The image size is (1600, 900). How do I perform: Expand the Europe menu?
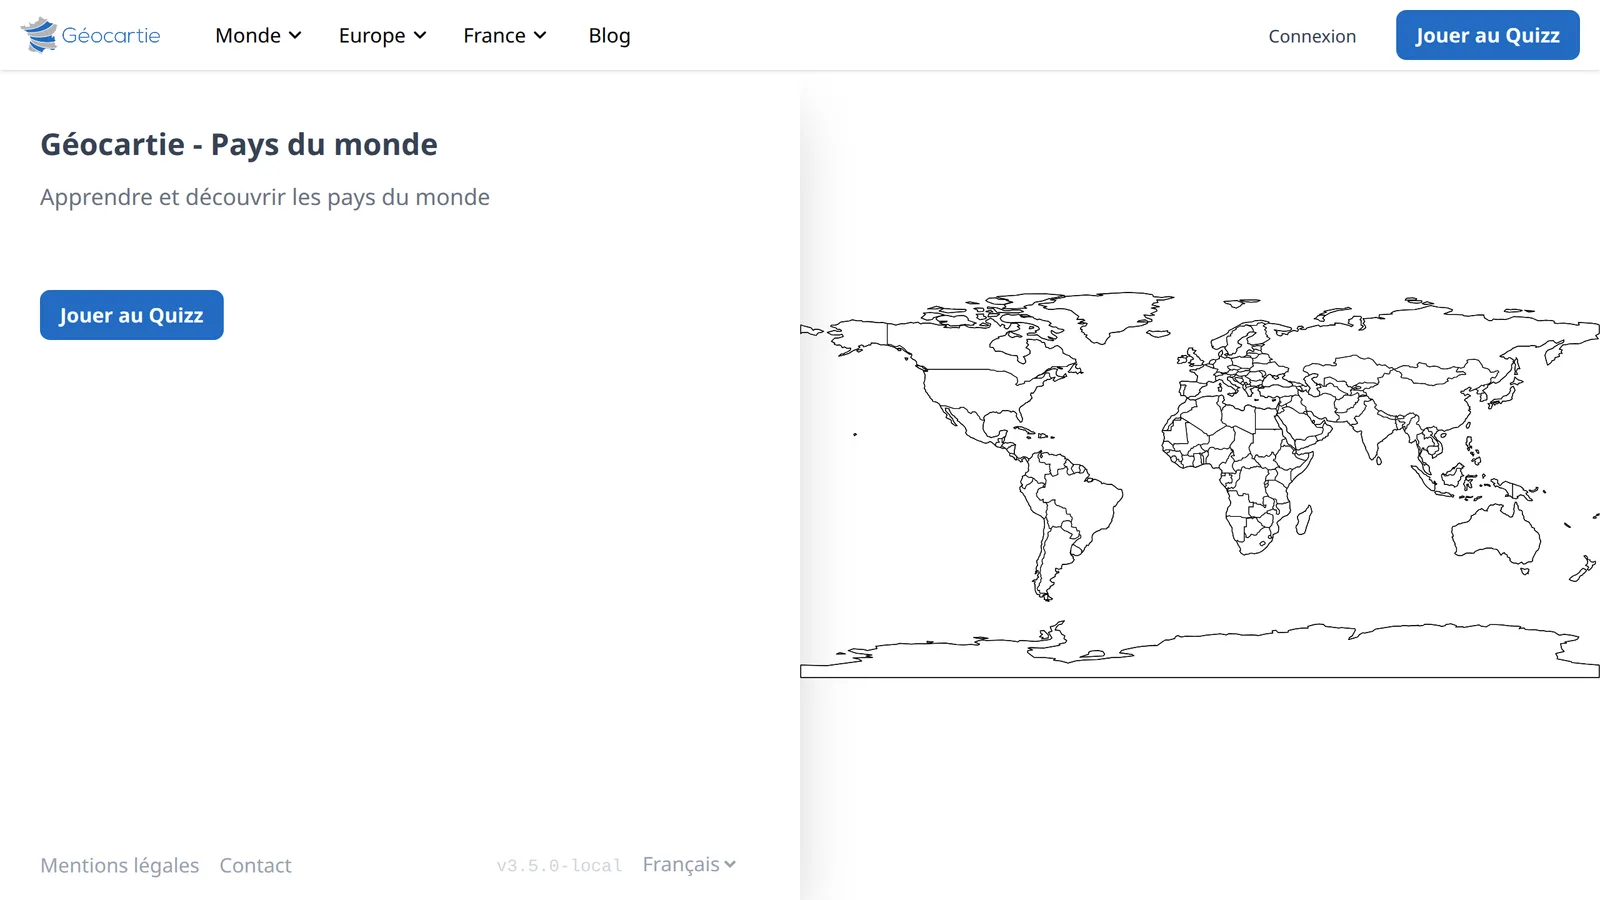[383, 36]
